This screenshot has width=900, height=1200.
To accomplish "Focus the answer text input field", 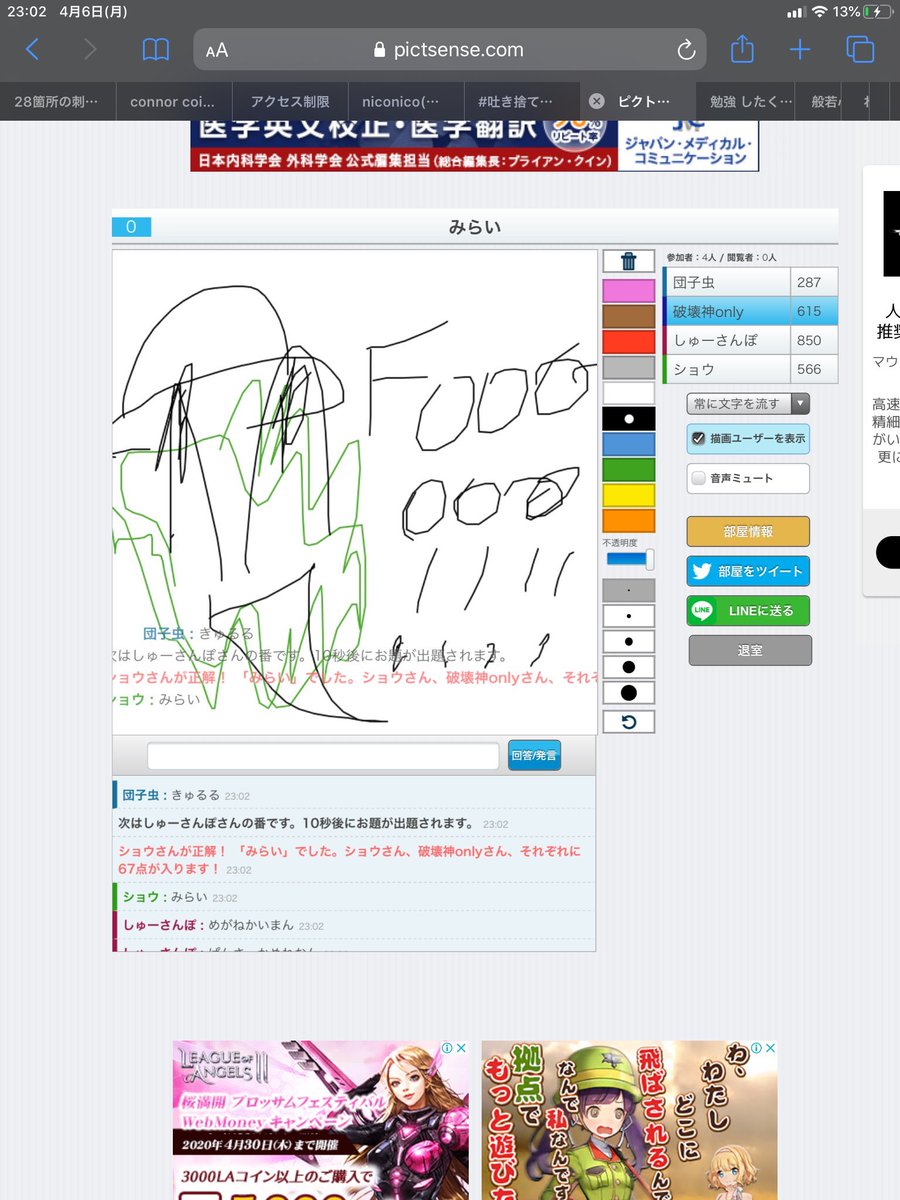I will [323, 756].
